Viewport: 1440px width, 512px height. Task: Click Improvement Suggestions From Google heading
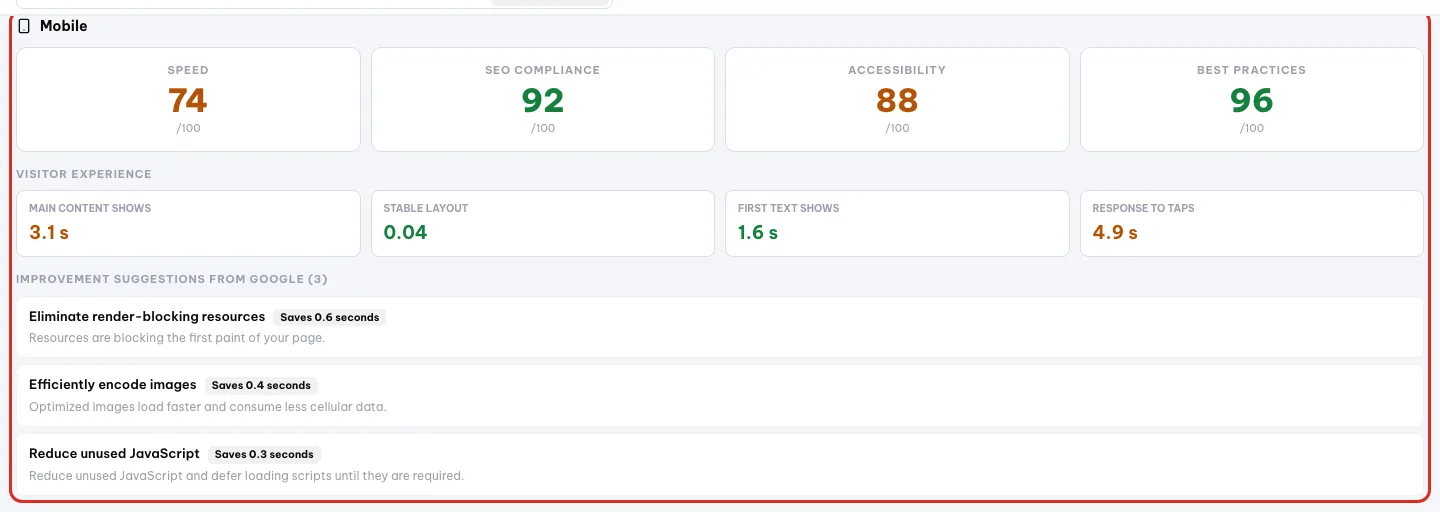click(x=172, y=279)
